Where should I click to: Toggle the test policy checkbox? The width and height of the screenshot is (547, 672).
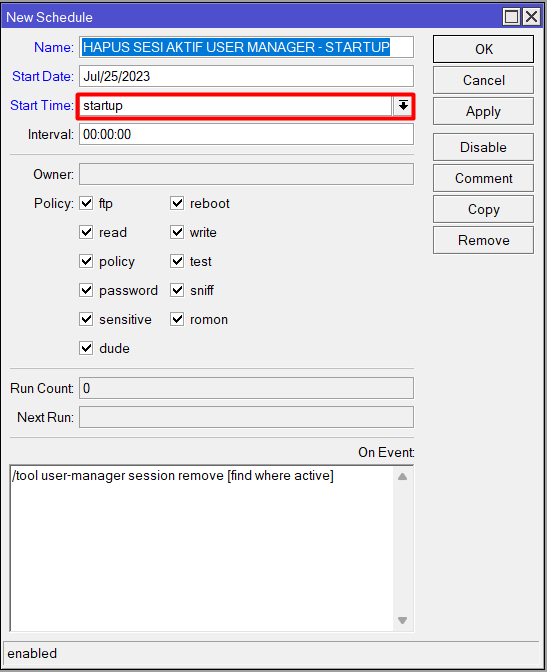click(177, 261)
